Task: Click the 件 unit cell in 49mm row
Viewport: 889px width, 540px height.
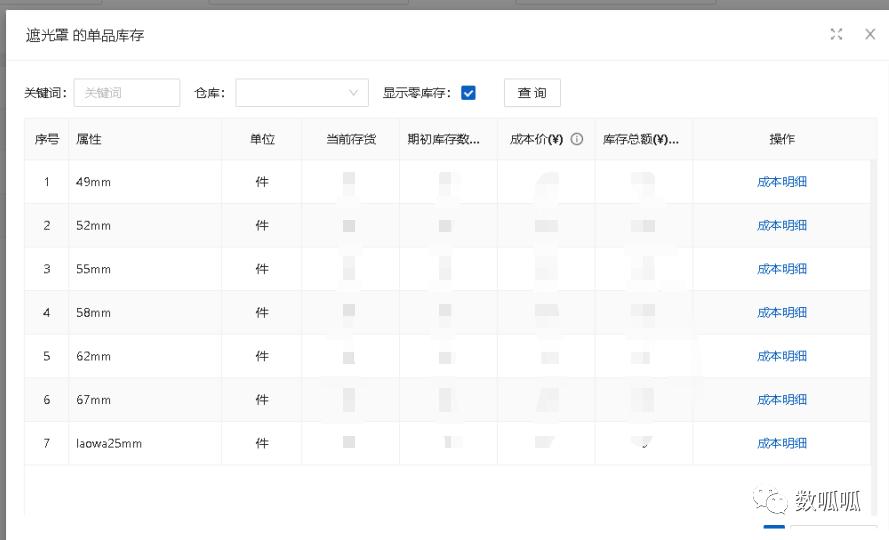Action: 262,182
